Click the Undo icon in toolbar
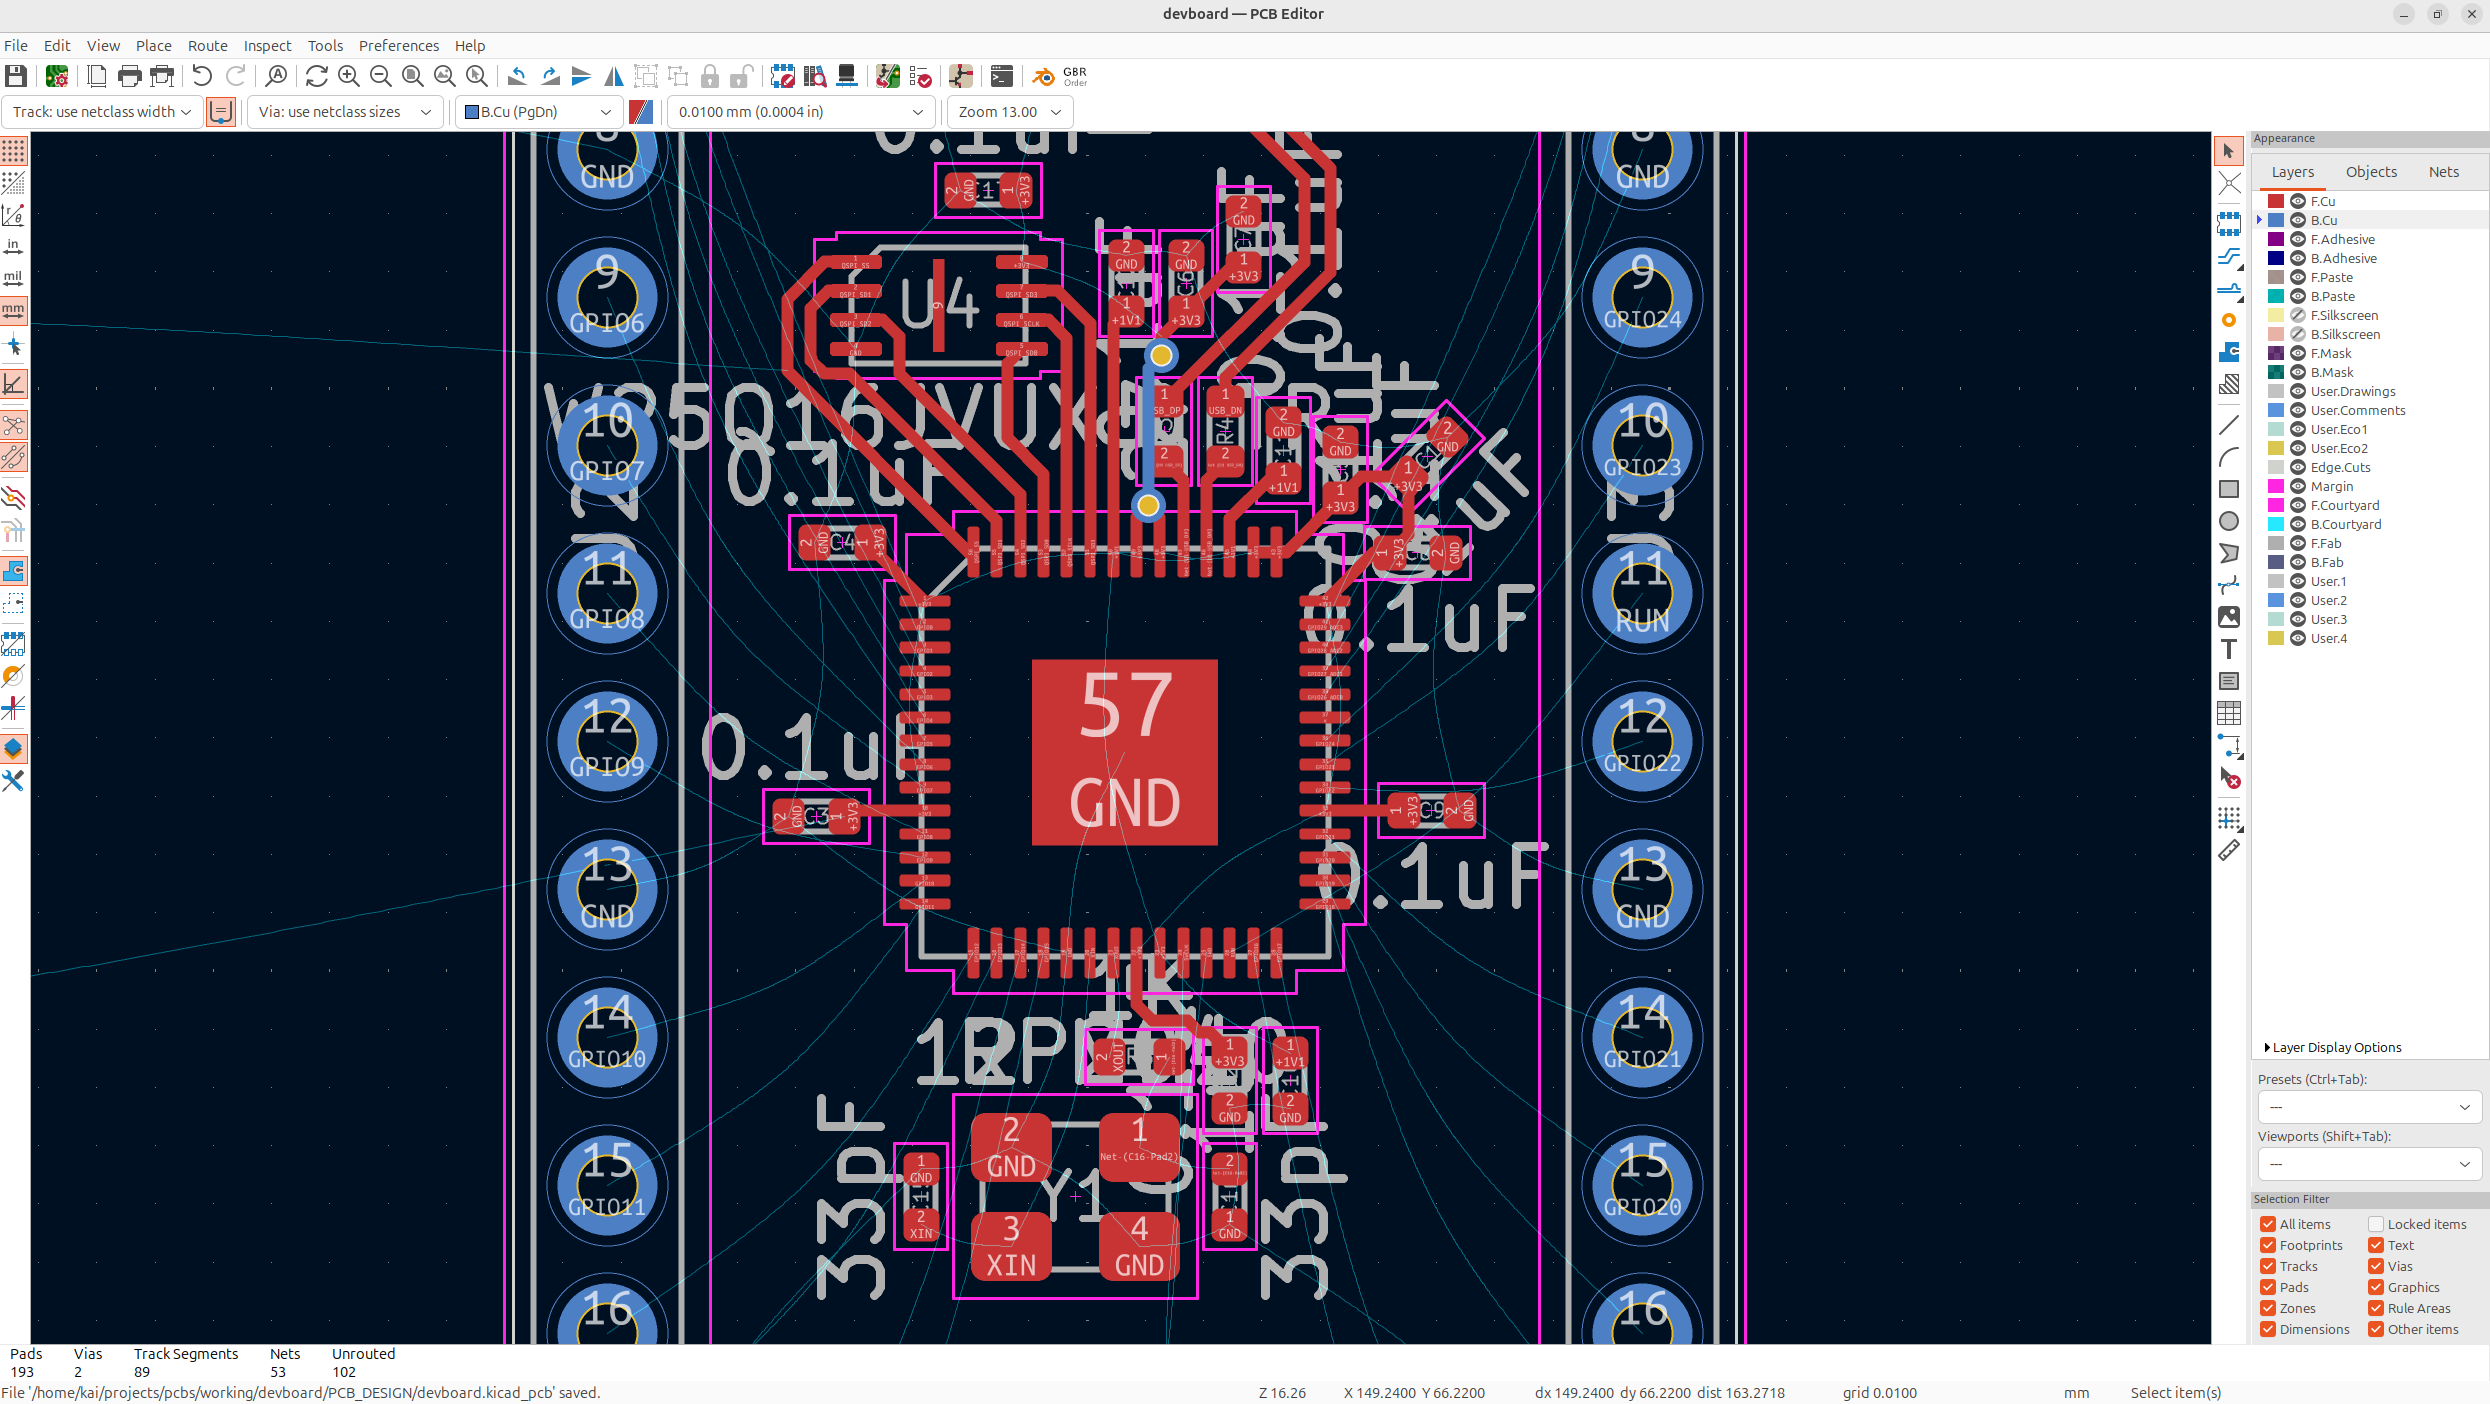Screen dimensions: 2490x1404 point(202,76)
